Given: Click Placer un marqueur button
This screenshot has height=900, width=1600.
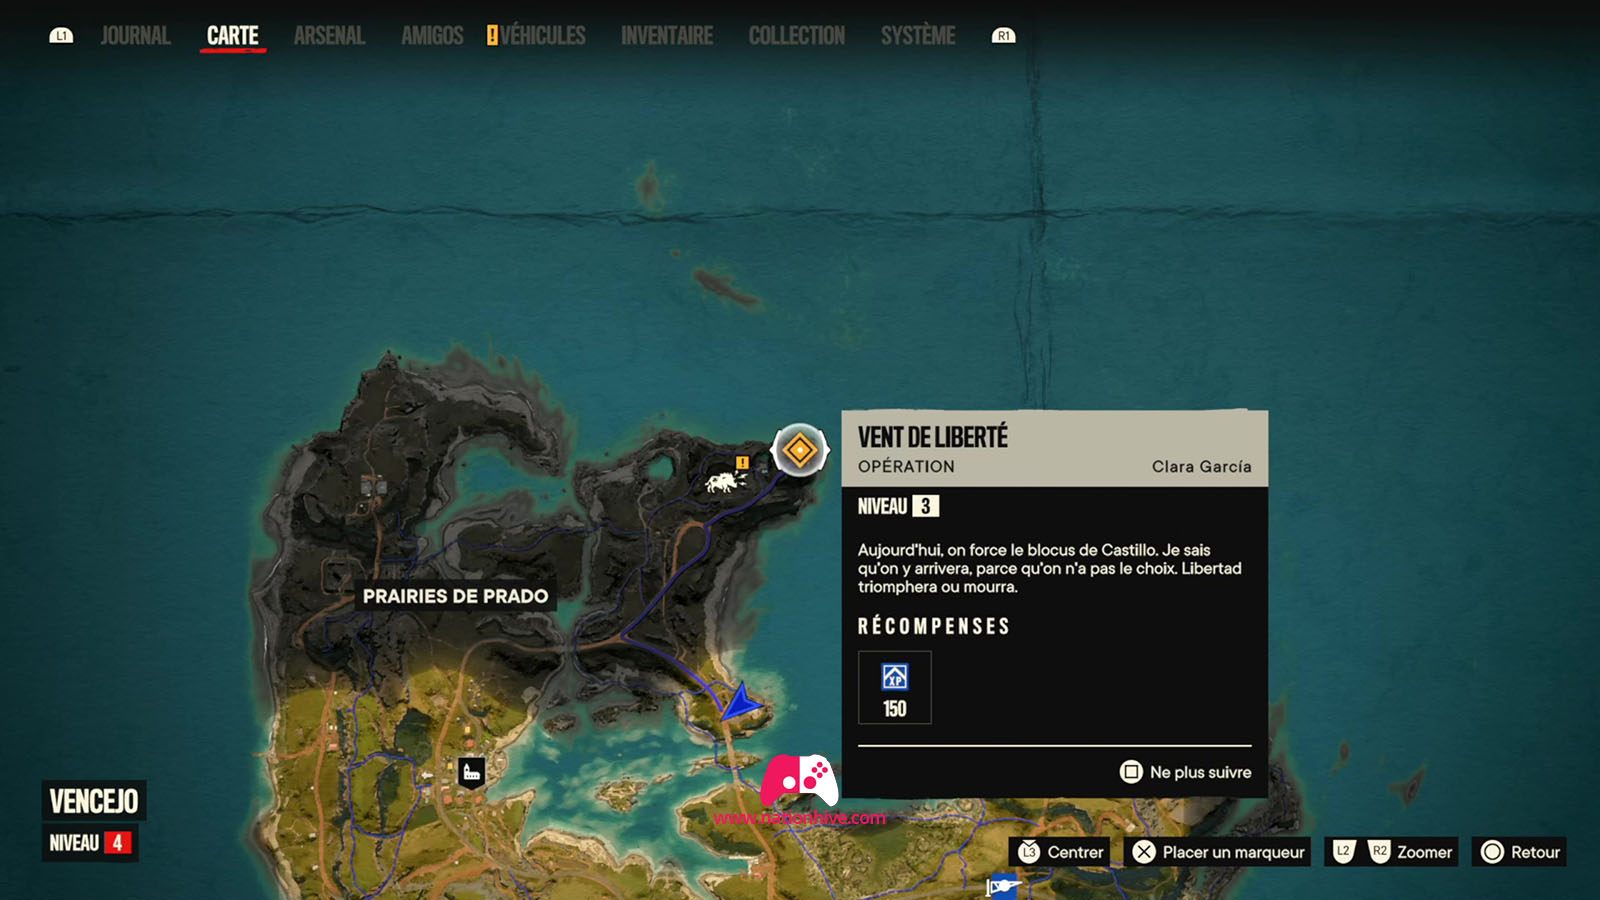Looking at the screenshot, I should click(1218, 852).
